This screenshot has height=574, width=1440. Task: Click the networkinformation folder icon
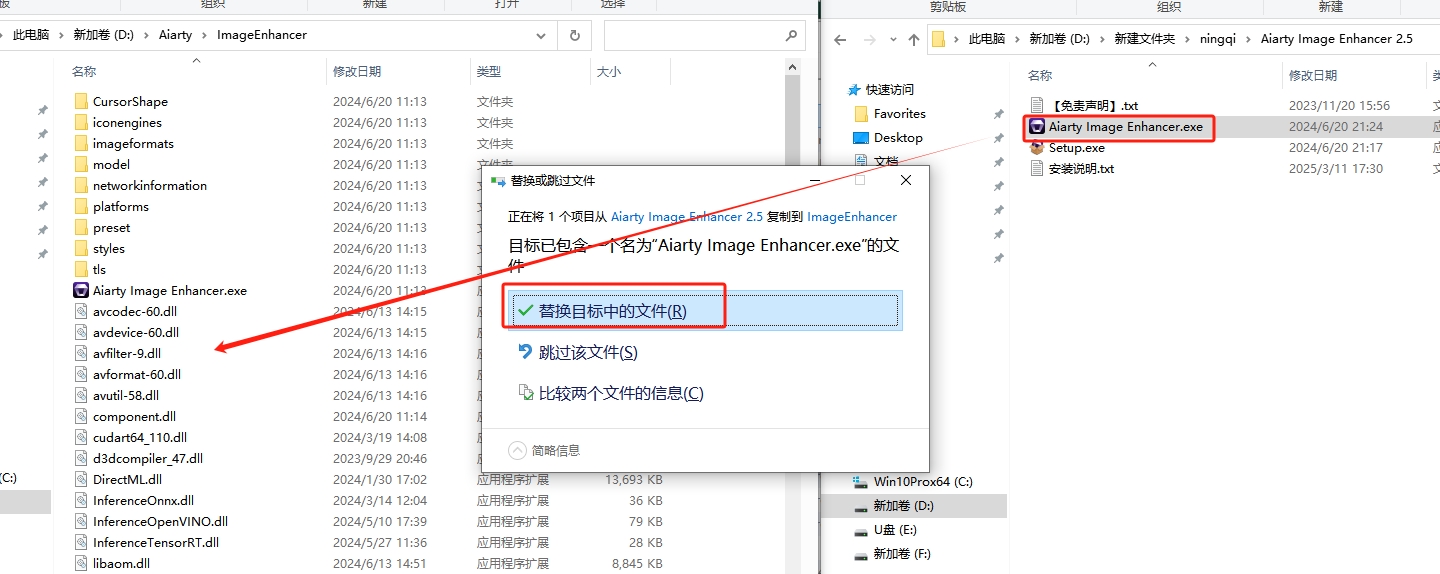[81, 185]
